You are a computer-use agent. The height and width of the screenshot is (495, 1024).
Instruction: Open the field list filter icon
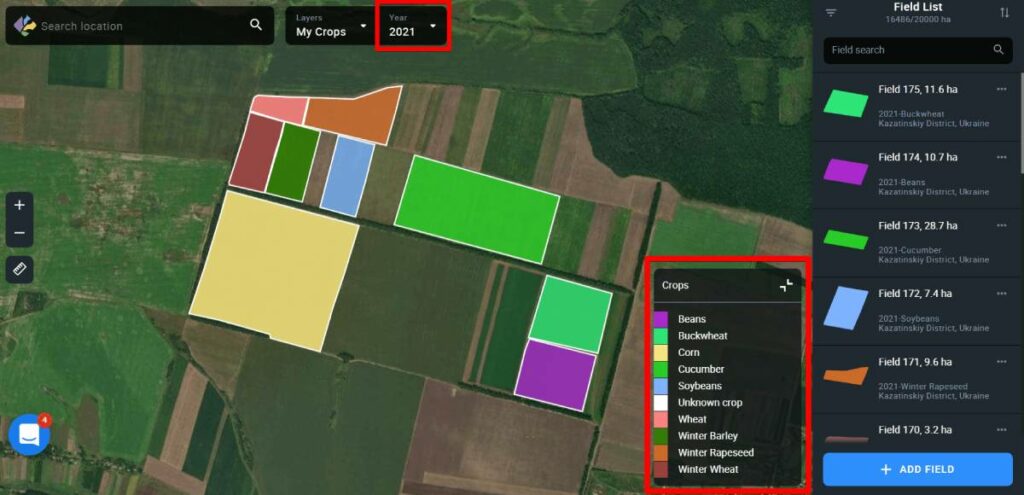830,13
